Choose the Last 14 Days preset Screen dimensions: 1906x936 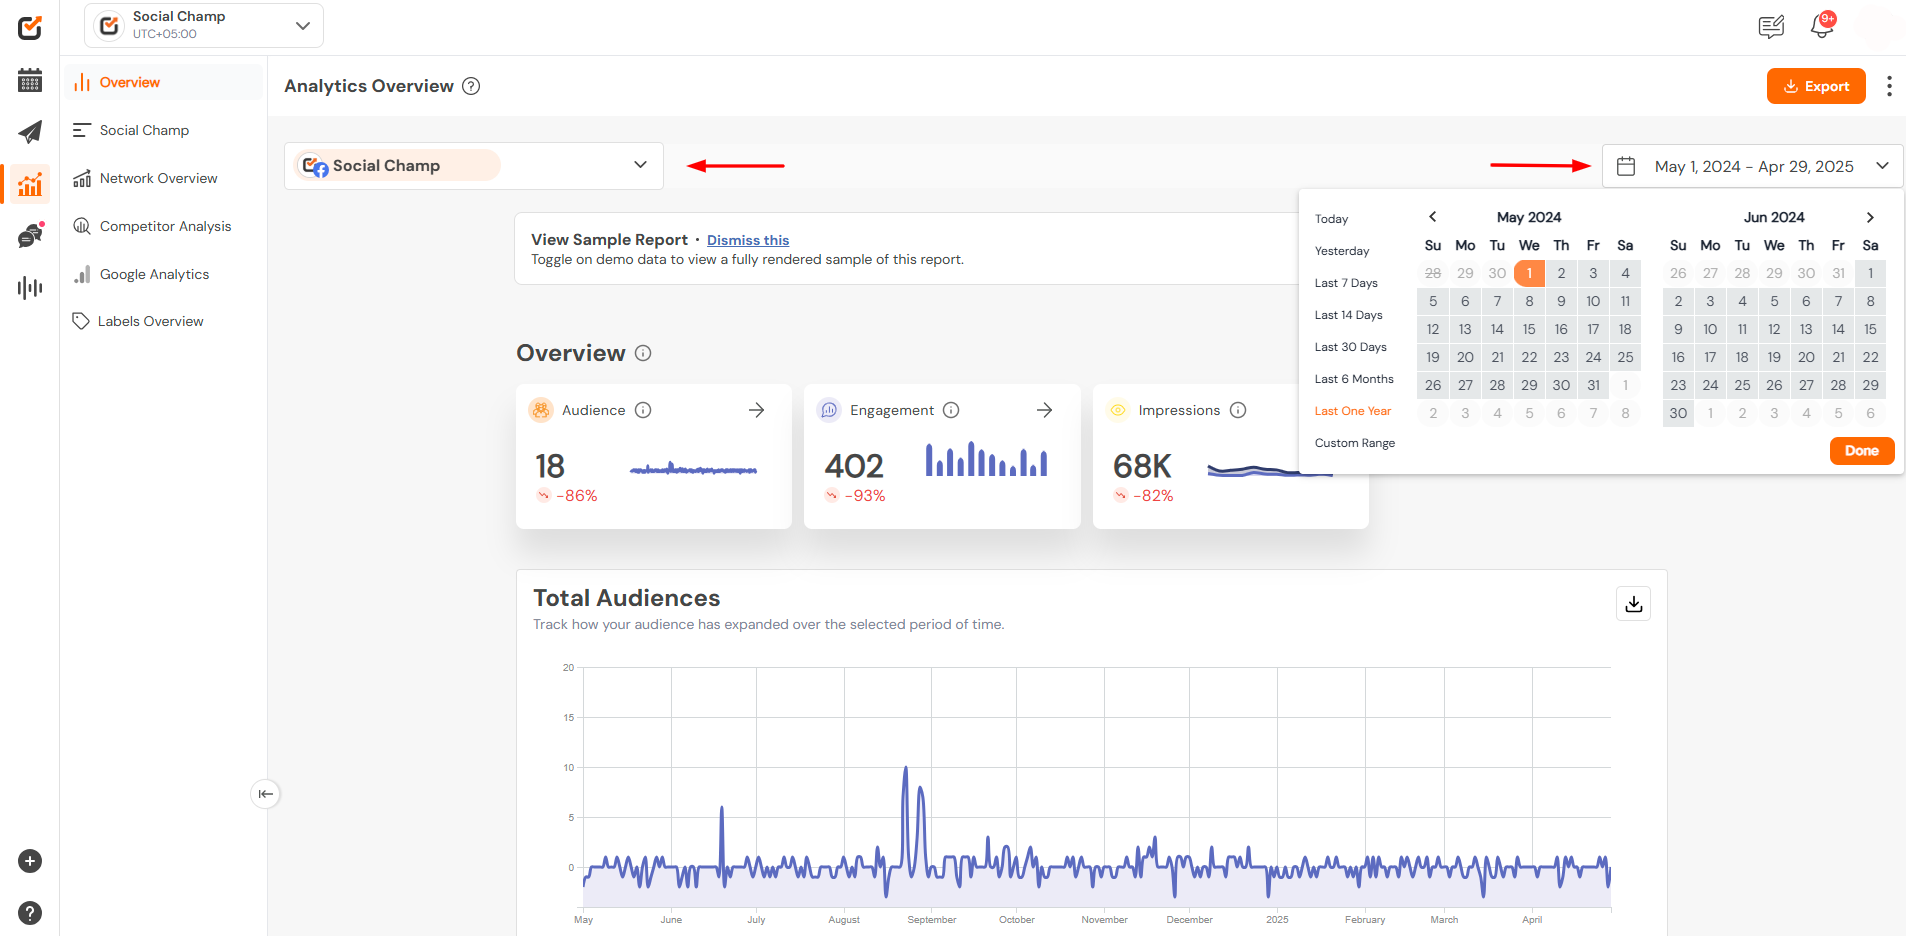1349,315
